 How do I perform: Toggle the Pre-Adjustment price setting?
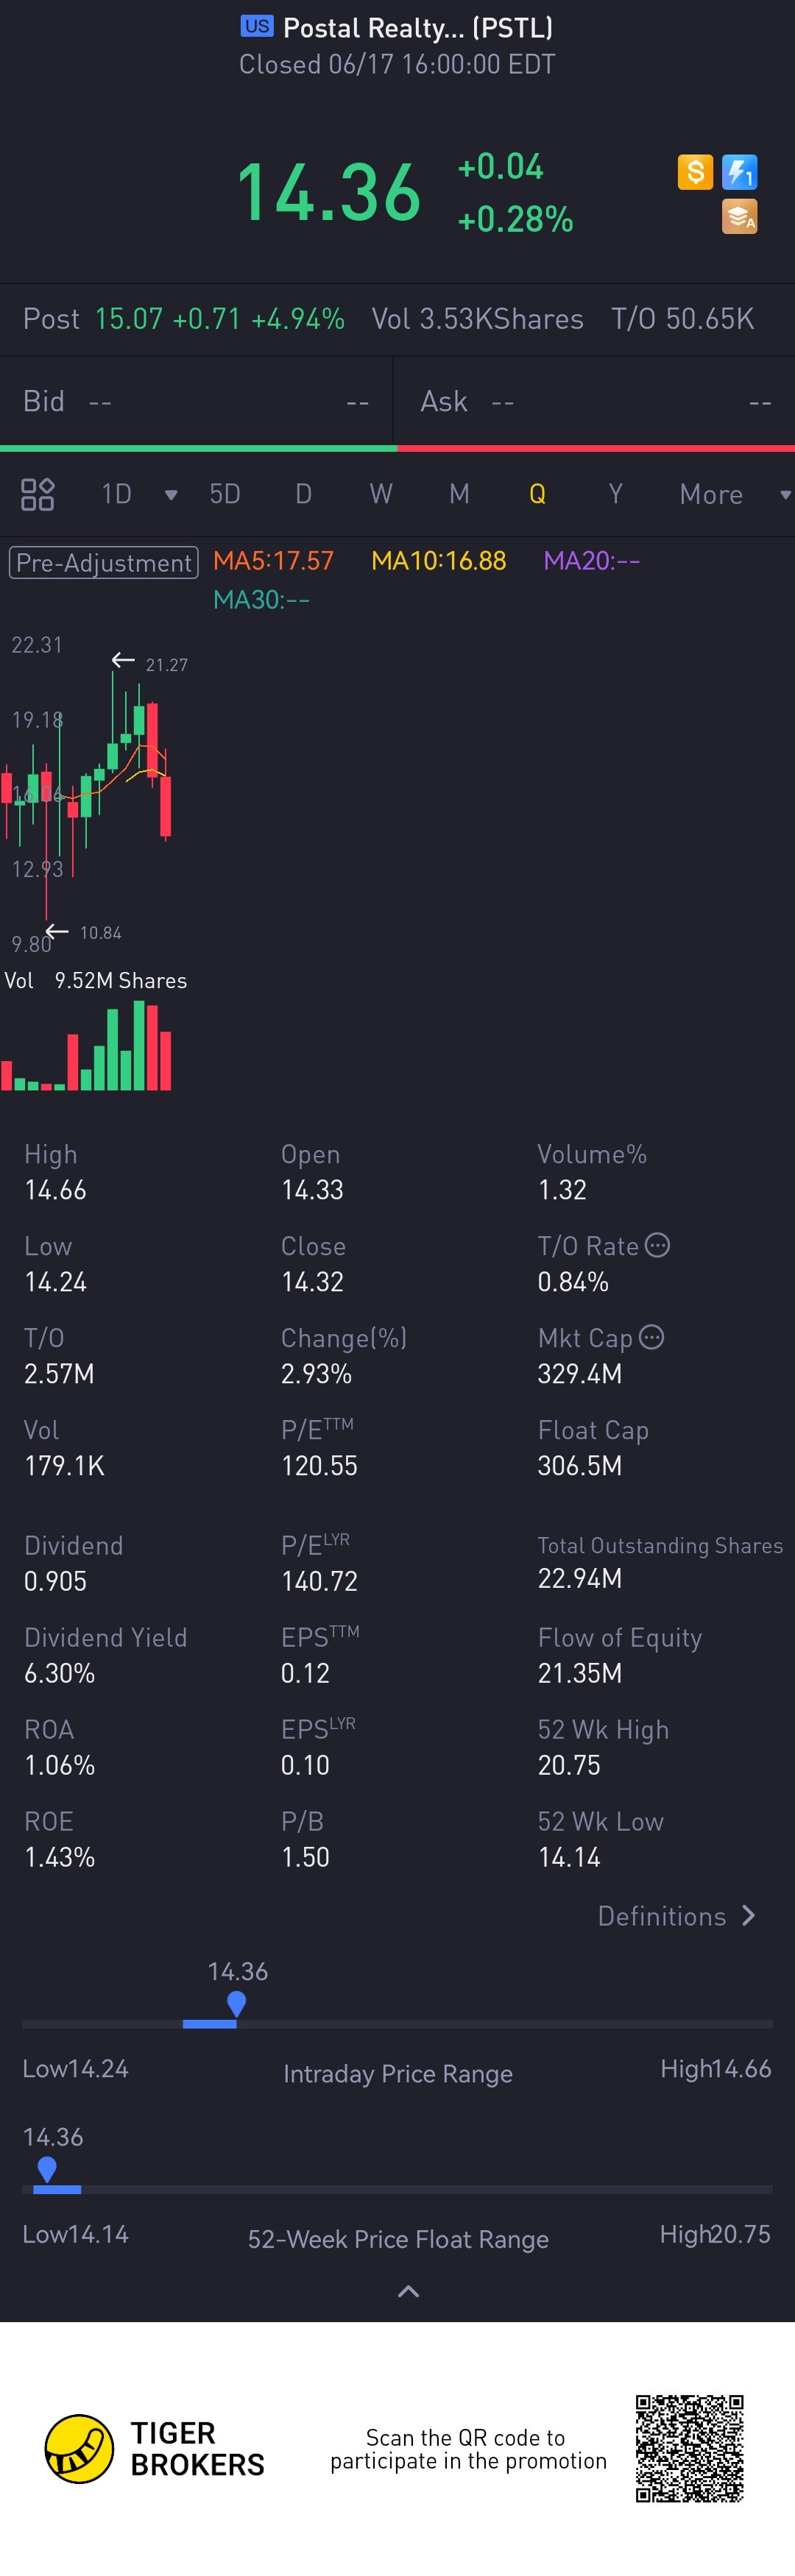[104, 562]
